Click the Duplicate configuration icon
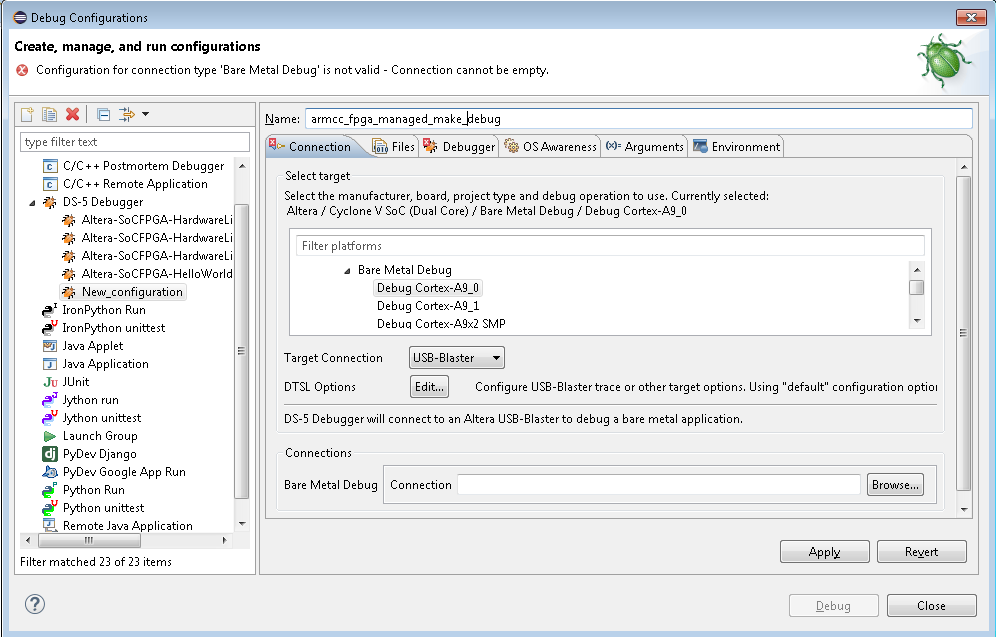Screen dimensions: 996x637 [49, 114]
